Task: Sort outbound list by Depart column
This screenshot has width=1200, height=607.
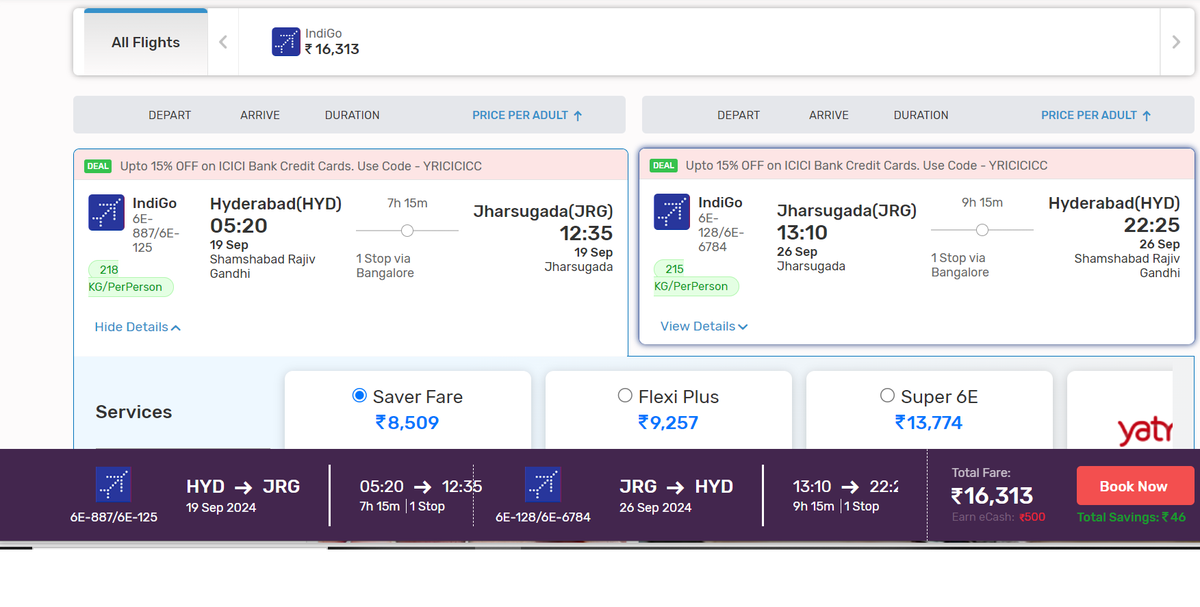Action: 170,115
